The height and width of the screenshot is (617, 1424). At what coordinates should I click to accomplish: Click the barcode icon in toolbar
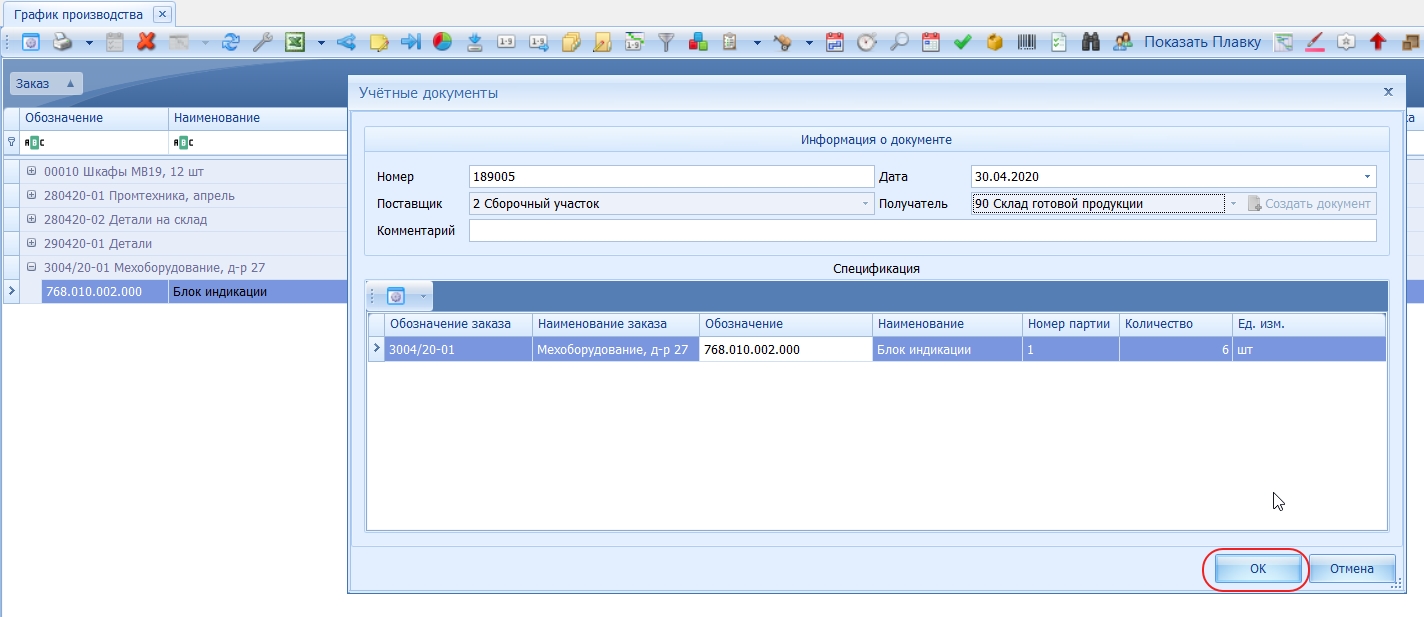point(1027,42)
